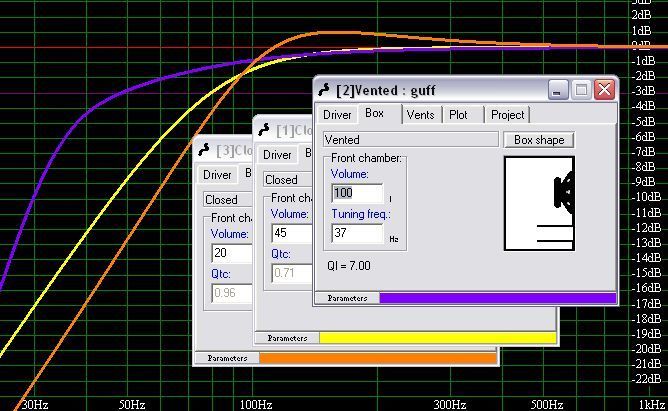Open the Plot tab in the Vented window
Viewport: 668px width, 411px height.
point(458,115)
